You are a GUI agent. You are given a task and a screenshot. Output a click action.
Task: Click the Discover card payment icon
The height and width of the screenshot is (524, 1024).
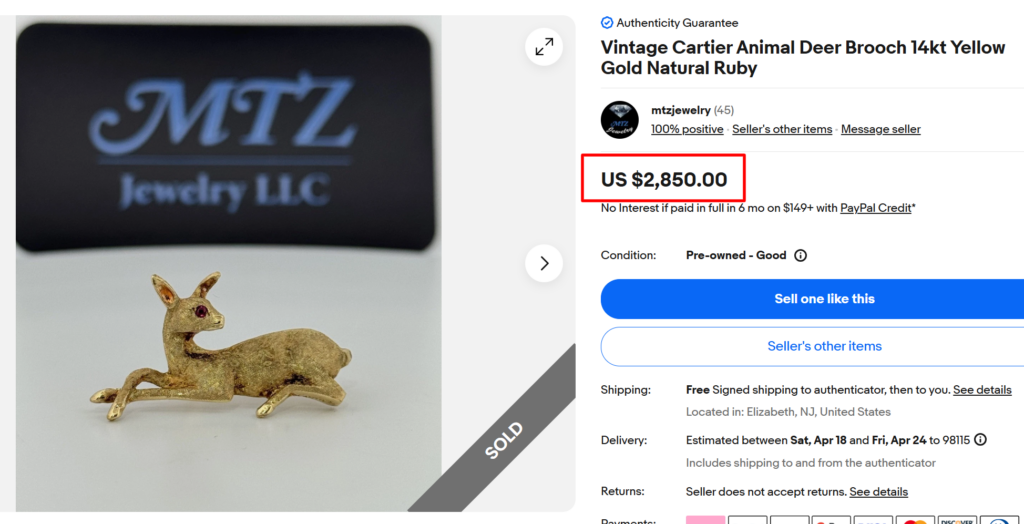[956, 519]
